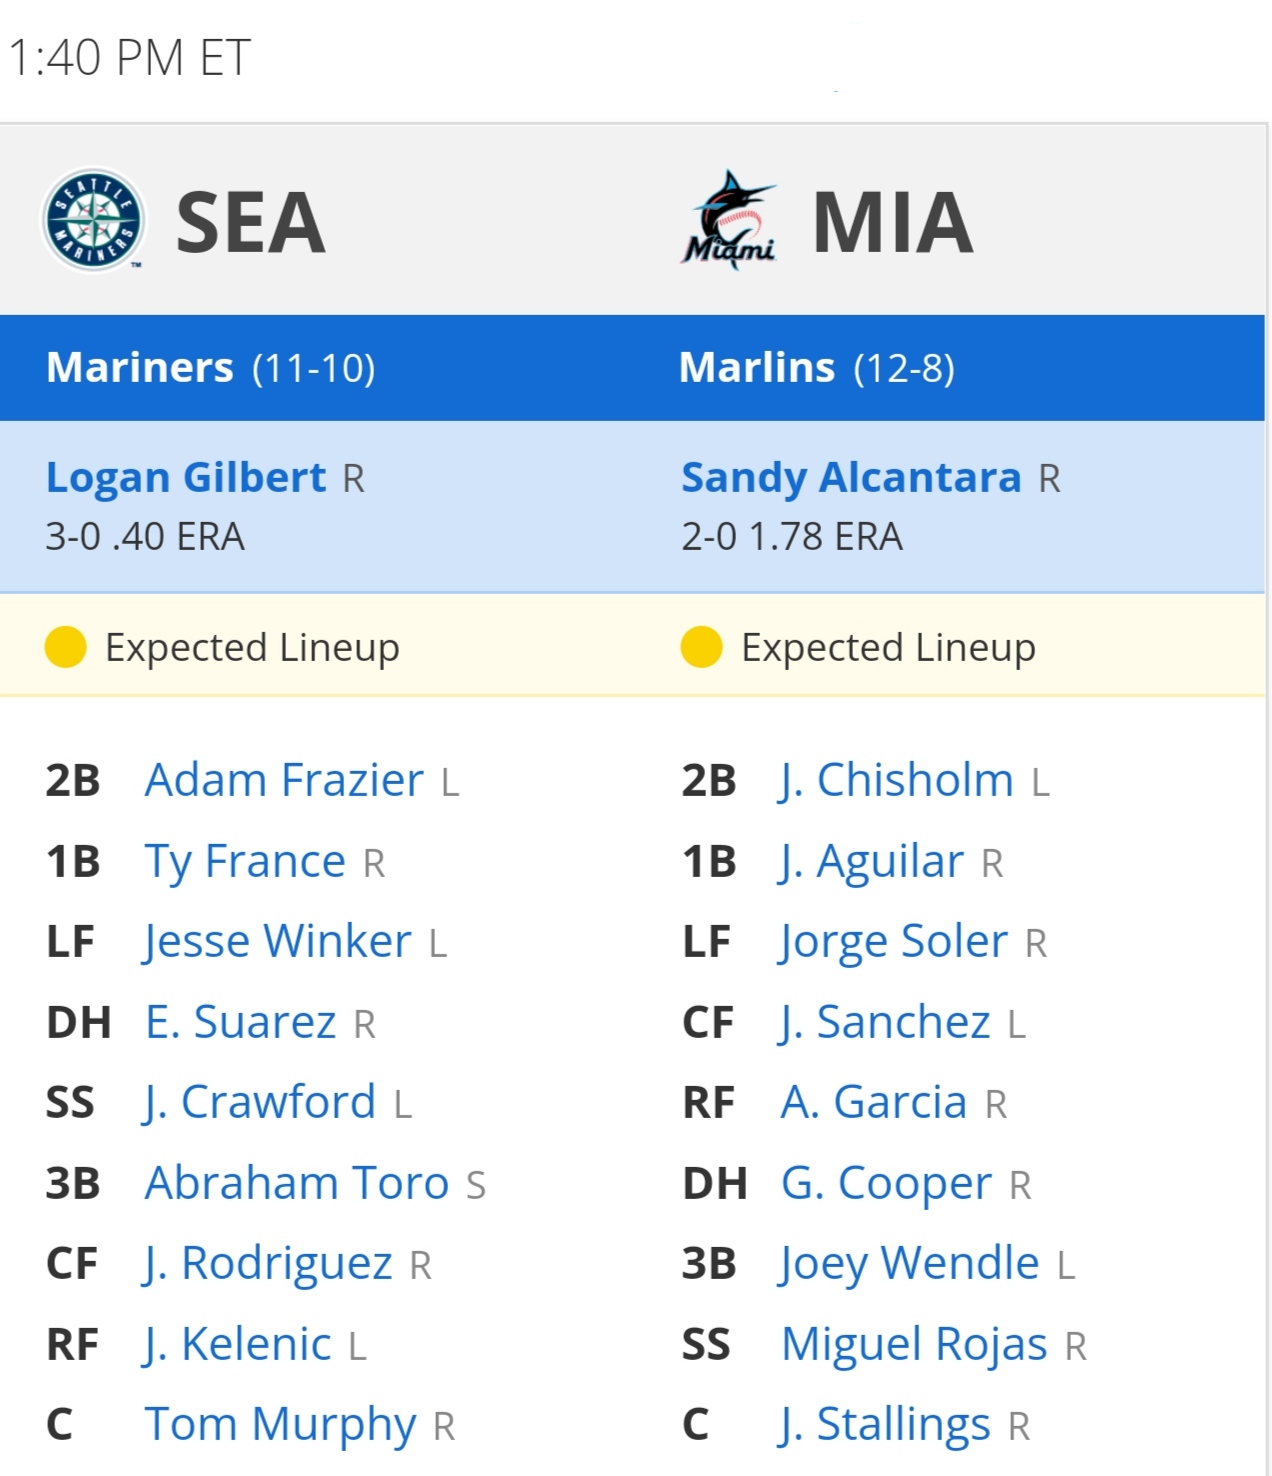
Task: Select J. Rodriguez center fielder link
Action: 268,1263
